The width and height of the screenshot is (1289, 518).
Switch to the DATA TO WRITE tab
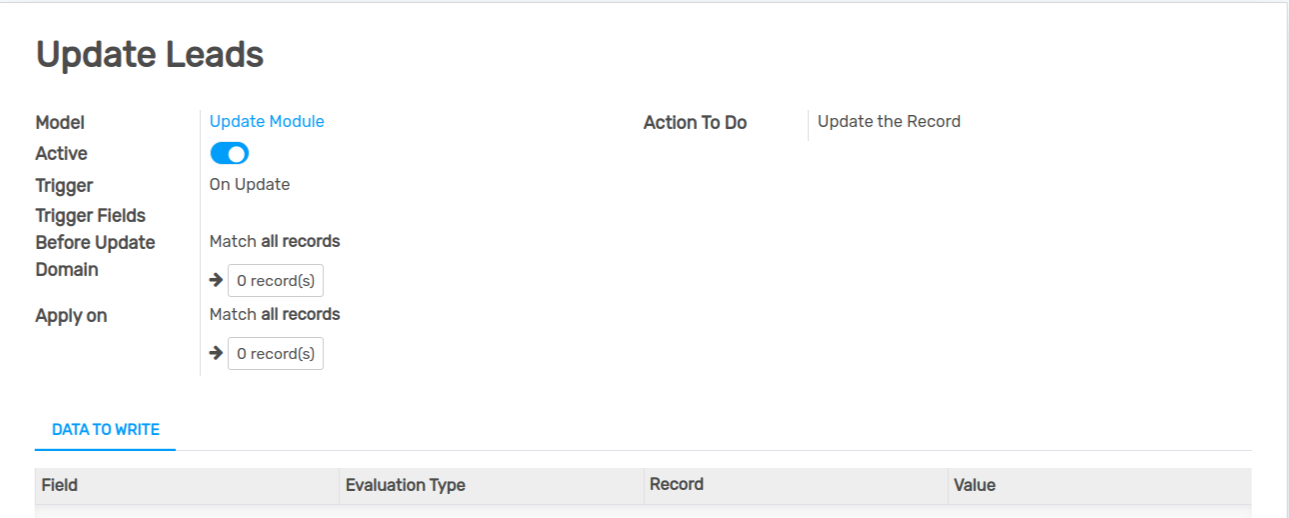(x=106, y=430)
